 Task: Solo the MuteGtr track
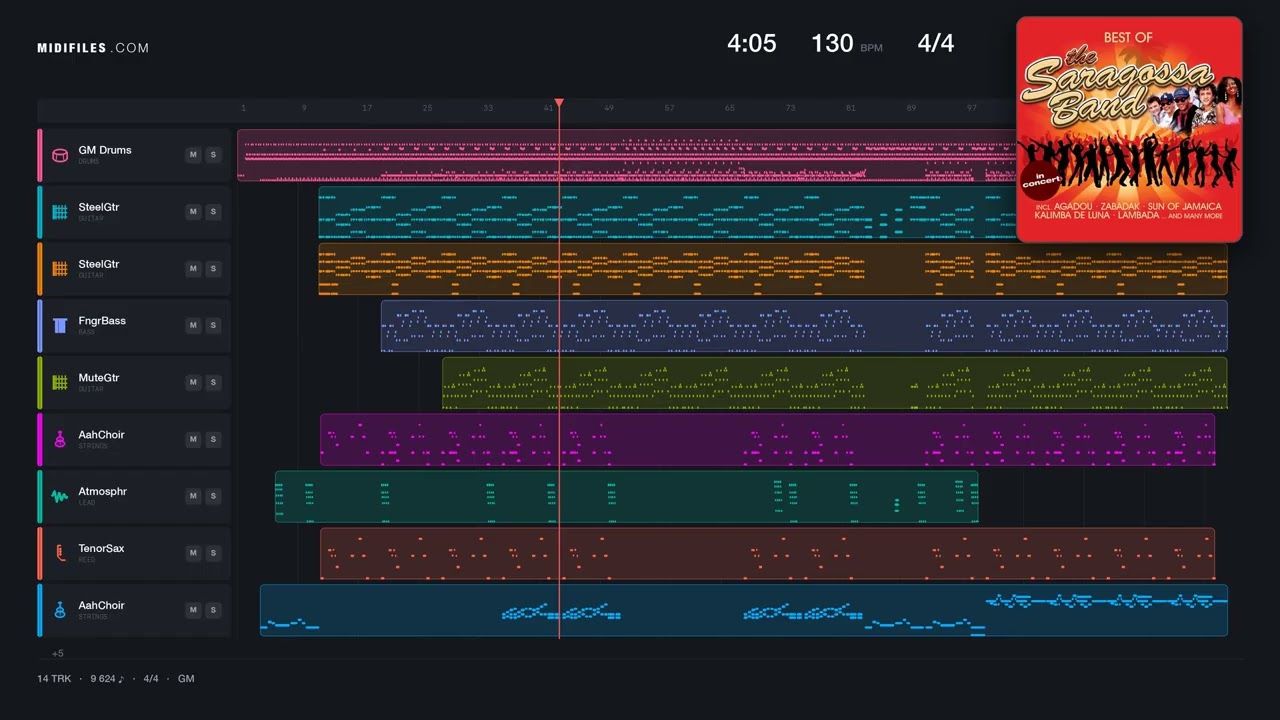[212, 383]
